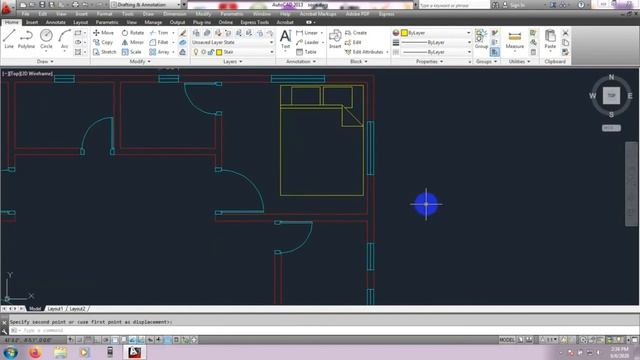Expand the Layers panel
This screenshot has height=360, width=640.
[x=233, y=61]
